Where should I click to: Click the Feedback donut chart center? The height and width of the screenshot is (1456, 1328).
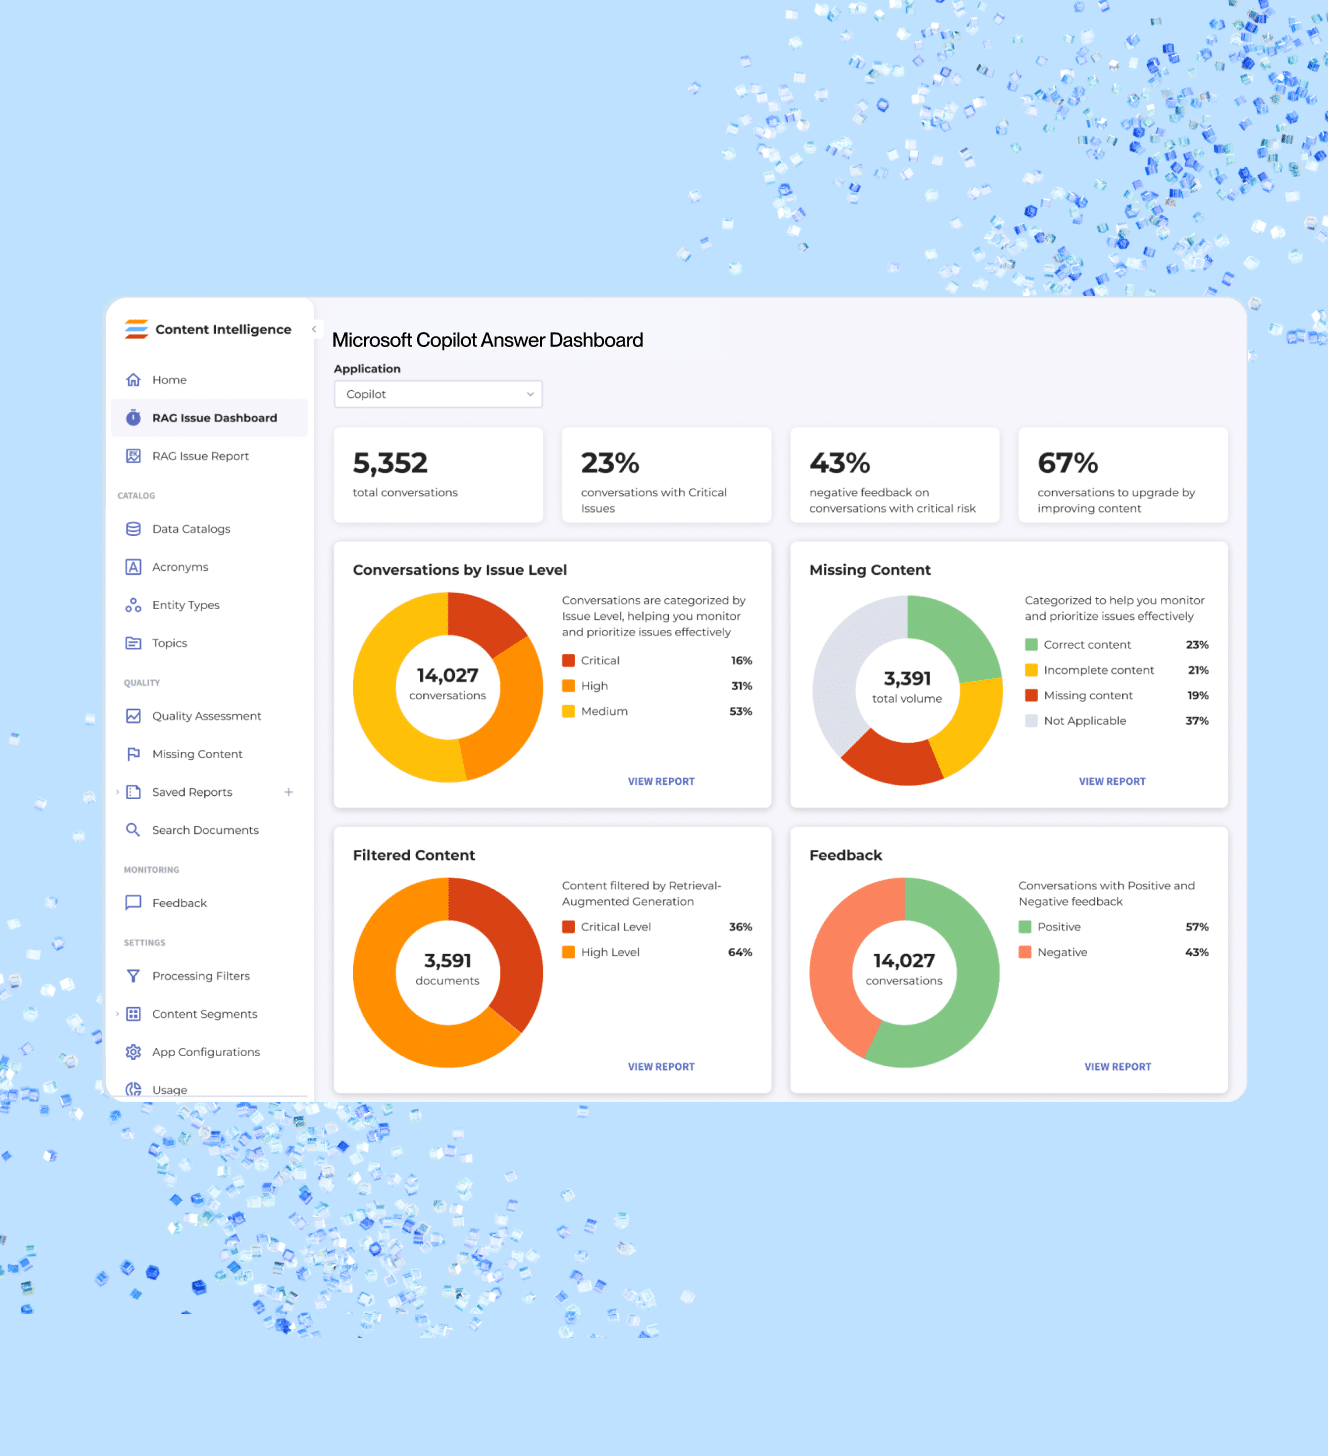pyautogui.click(x=904, y=972)
